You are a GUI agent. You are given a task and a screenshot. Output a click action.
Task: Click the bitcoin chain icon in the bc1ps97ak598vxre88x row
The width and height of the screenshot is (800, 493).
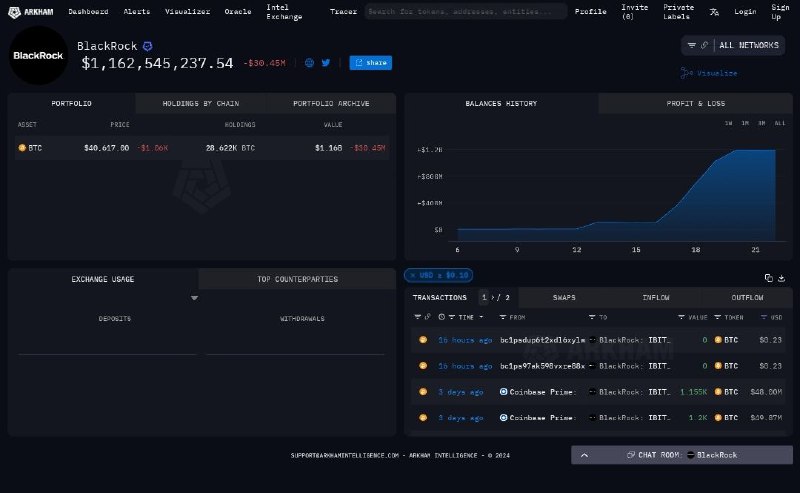[423, 366]
